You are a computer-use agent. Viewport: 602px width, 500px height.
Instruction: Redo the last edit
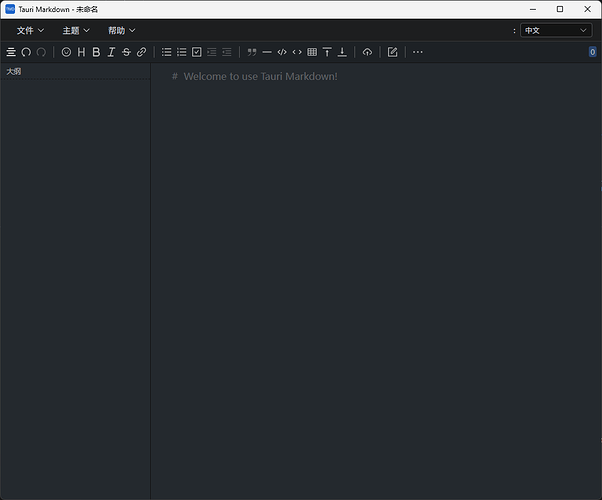(x=41, y=52)
